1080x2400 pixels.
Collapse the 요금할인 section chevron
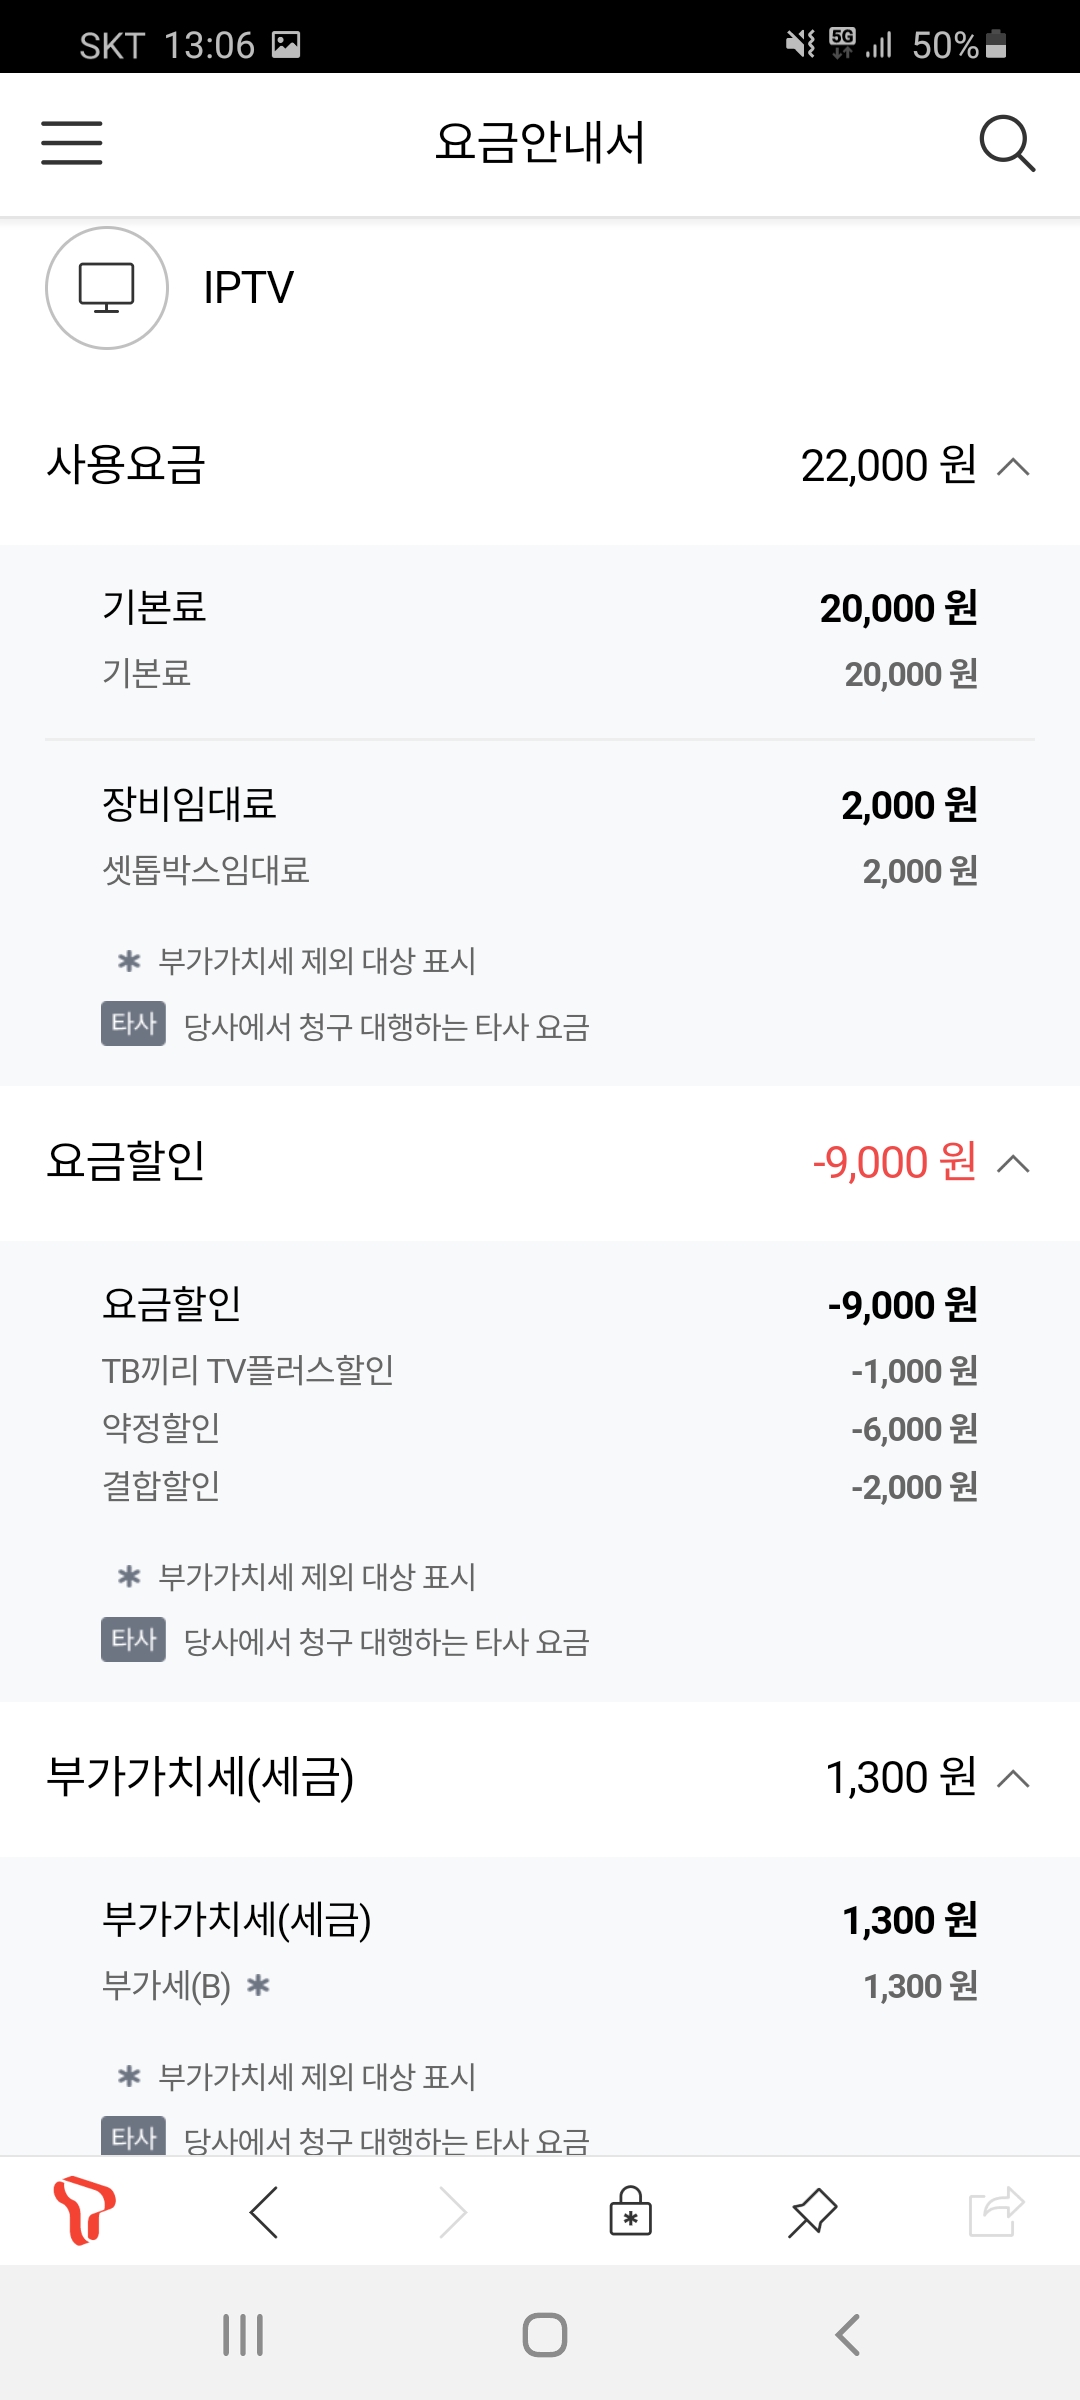pyautogui.click(x=1013, y=1163)
